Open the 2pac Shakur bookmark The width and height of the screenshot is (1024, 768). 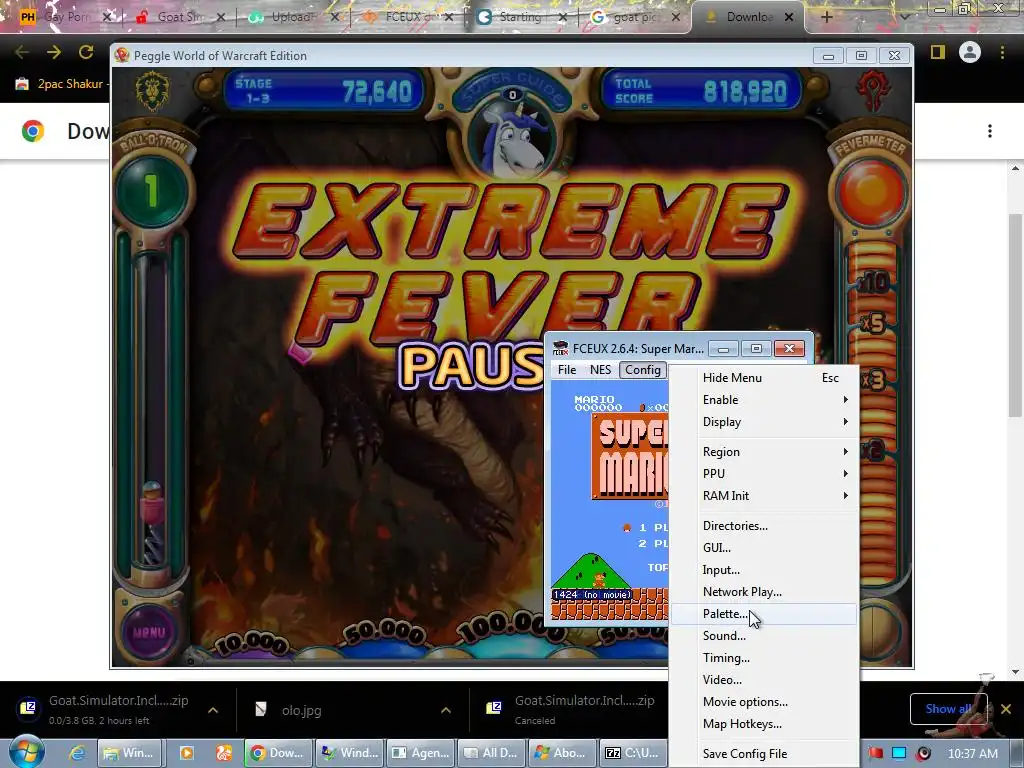coord(60,84)
